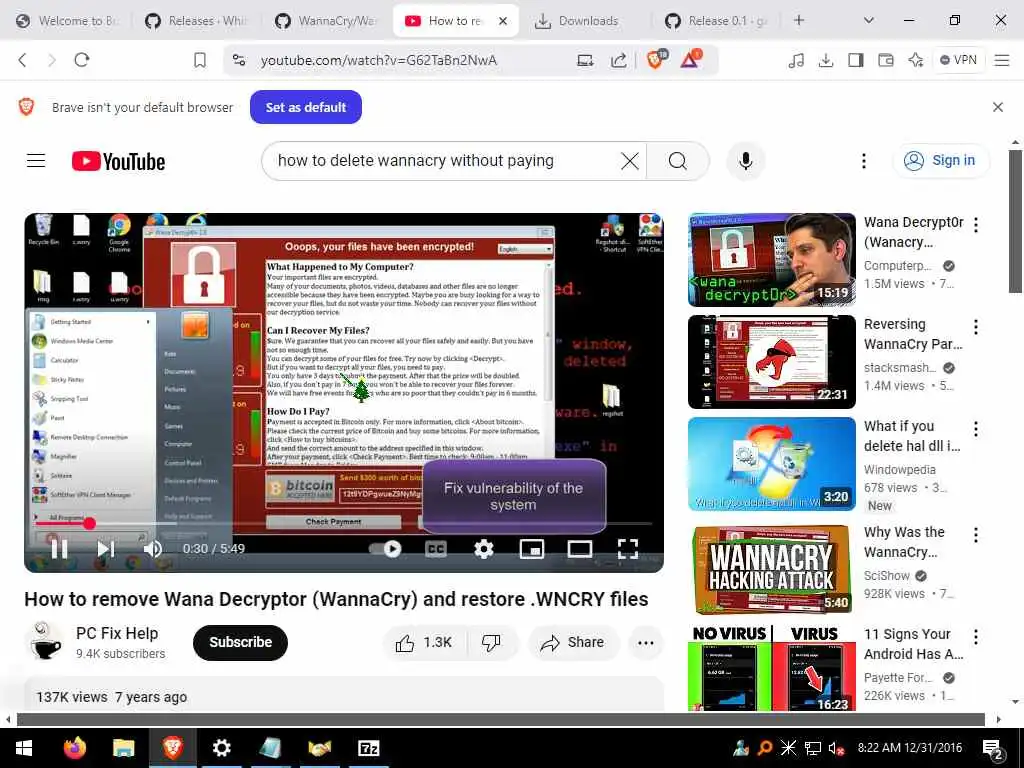
Task: Pause the video
Action: pos(59,549)
